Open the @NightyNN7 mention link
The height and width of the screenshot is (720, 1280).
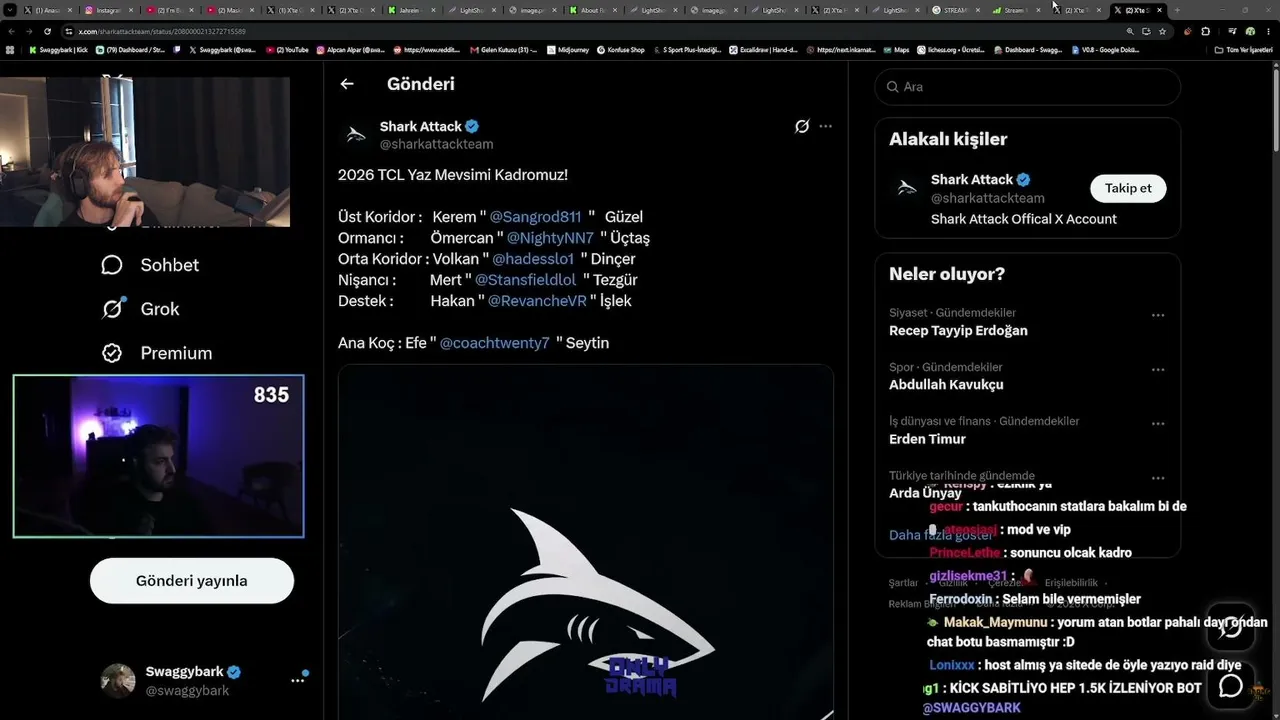[550, 238]
